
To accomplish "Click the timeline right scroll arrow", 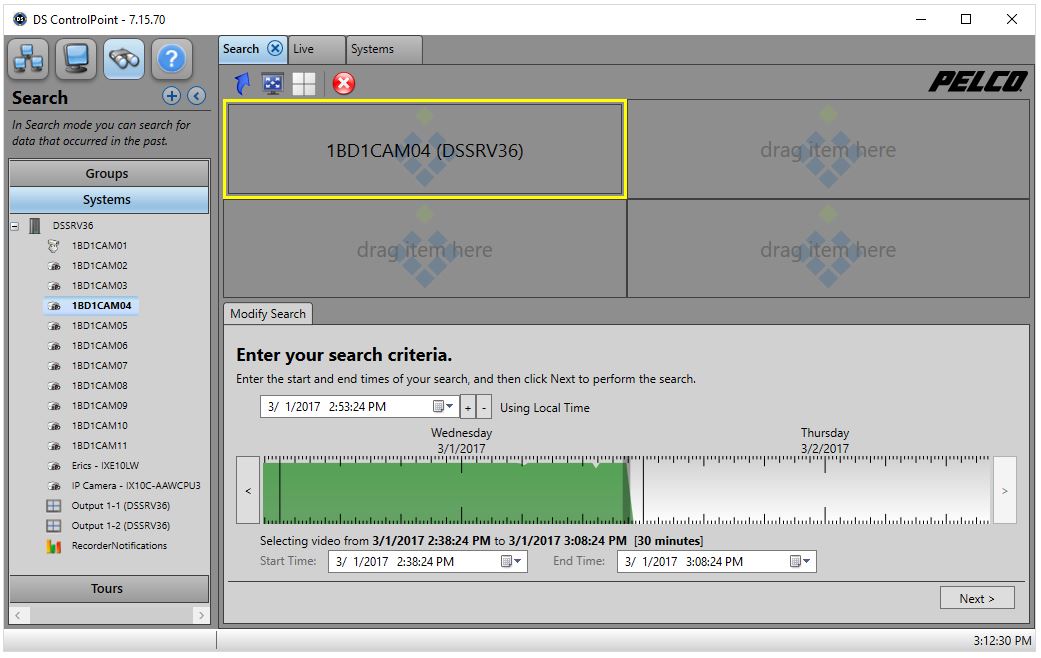I will (1005, 490).
